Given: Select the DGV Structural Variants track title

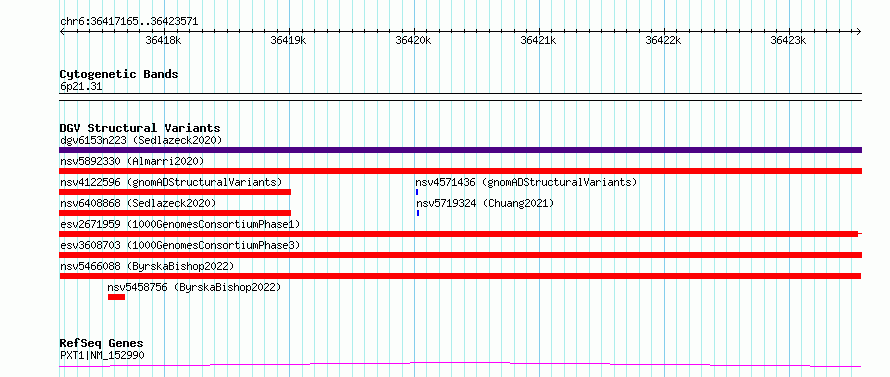Looking at the screenshot, I should click(140, 128).
